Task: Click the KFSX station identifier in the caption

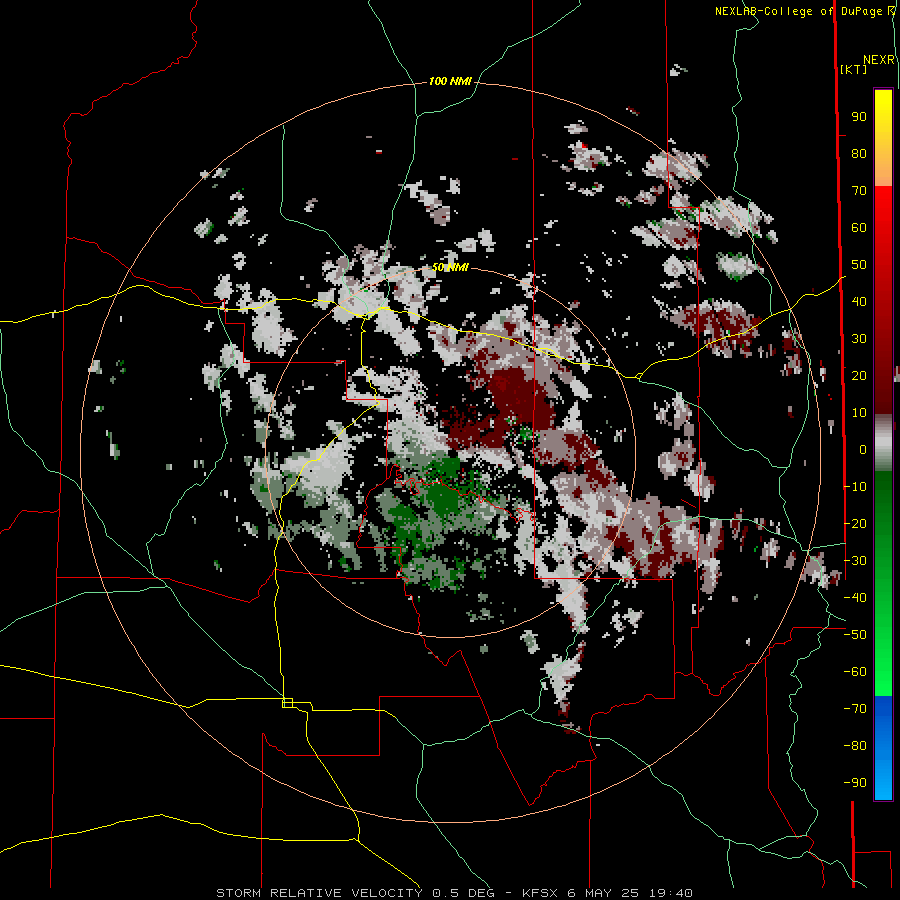Action: click(x=540, y=893)
